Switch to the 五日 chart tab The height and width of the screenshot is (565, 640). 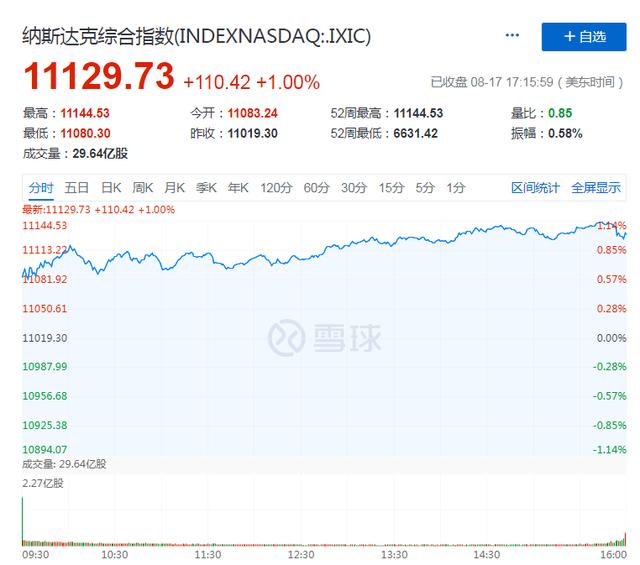(77, 188)
